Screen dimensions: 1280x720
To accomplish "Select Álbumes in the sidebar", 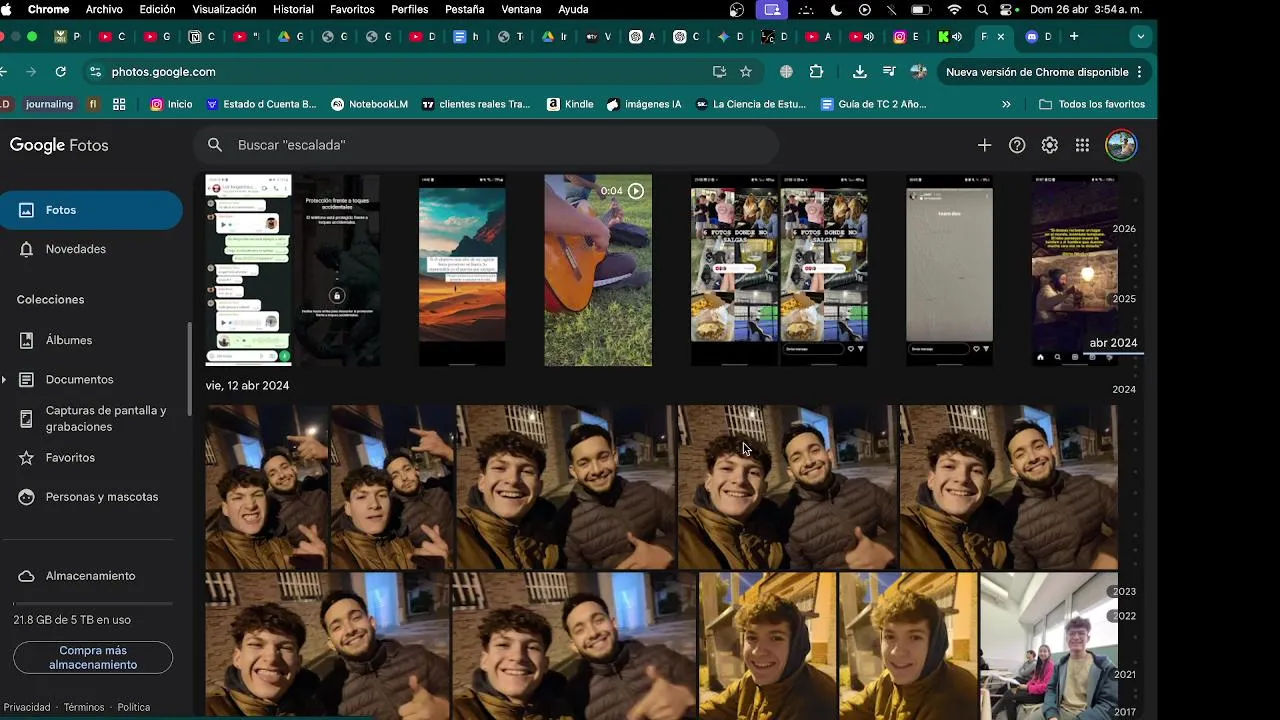I will click(69, 340).
